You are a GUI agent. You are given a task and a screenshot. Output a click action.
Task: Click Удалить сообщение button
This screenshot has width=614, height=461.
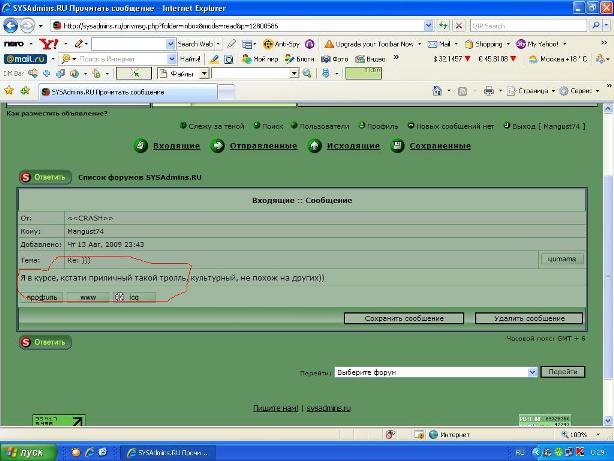pyautogui.click(x=529, y=318)
